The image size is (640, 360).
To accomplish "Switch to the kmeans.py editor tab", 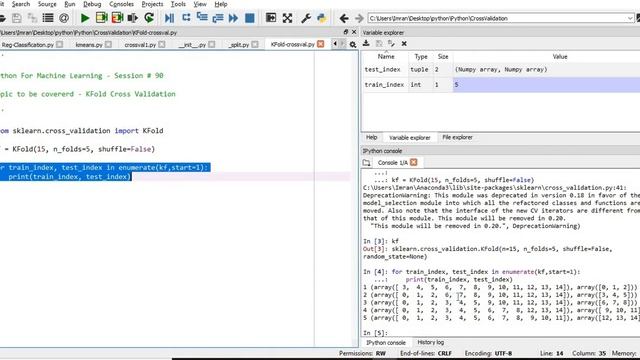I will (x=89, y=45).
